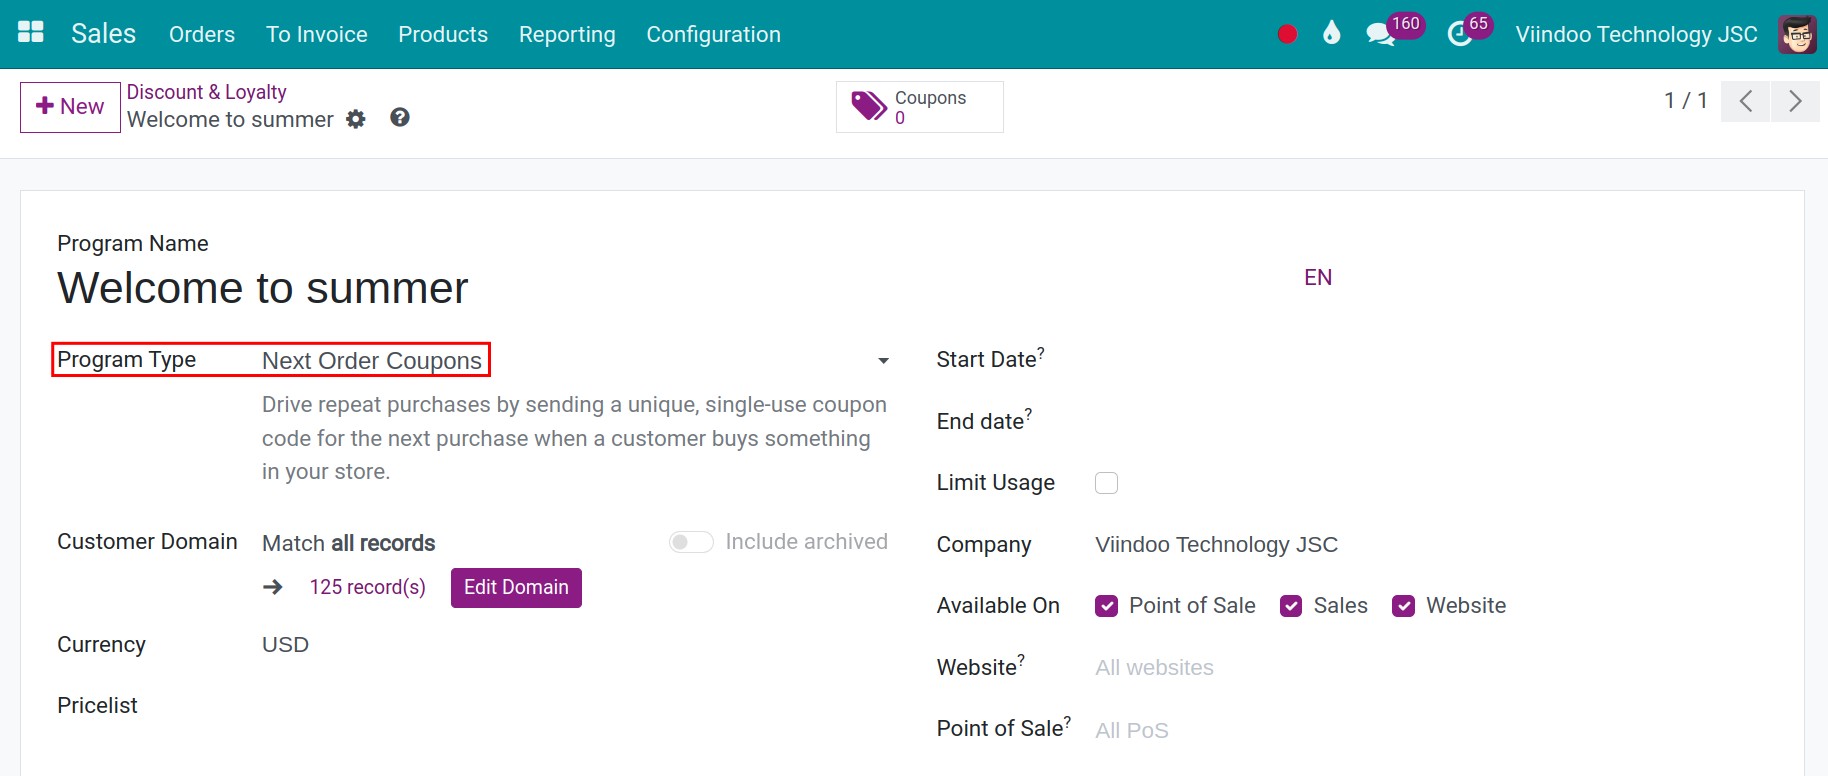Open the Point of Sale selection field

point(1430,730)
